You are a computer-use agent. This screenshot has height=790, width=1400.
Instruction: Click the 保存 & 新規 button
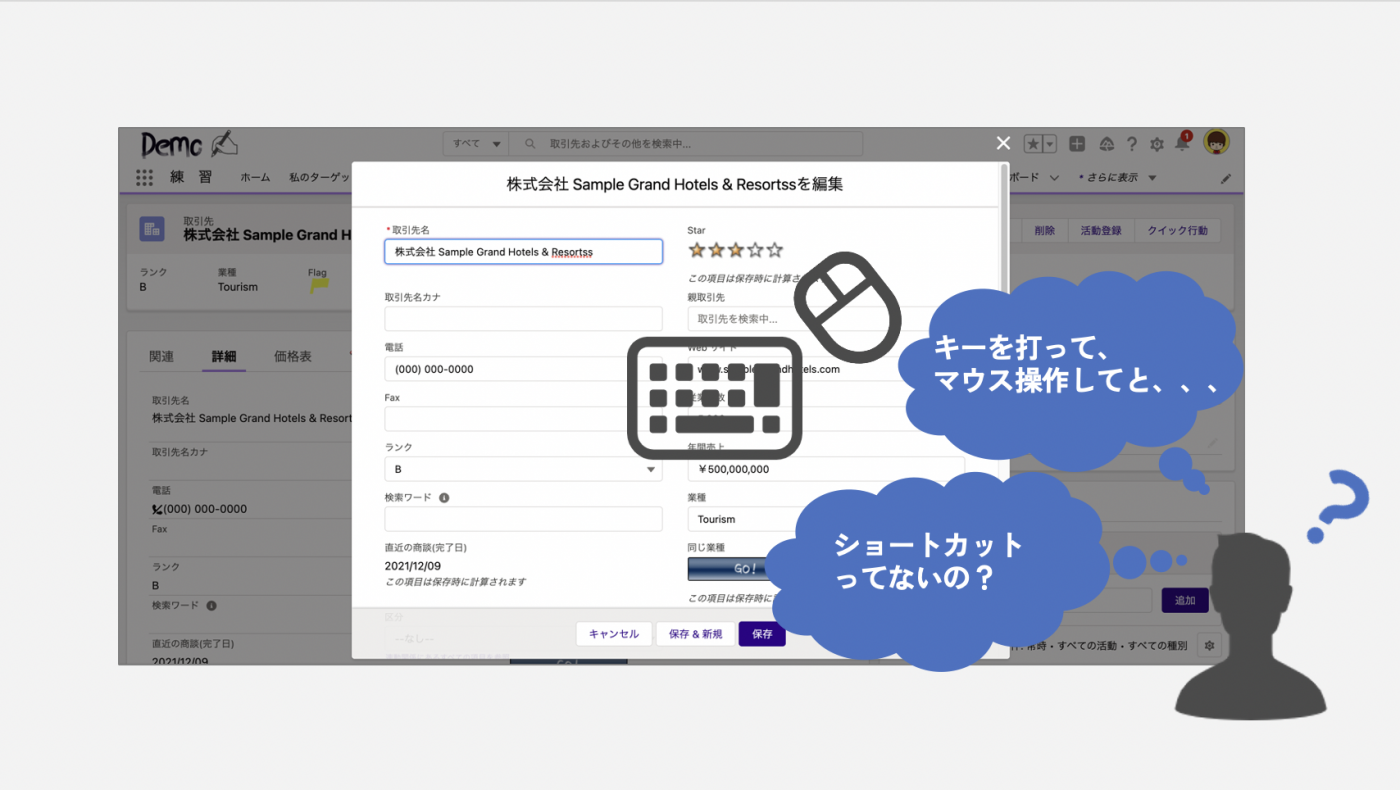(695, 634)
